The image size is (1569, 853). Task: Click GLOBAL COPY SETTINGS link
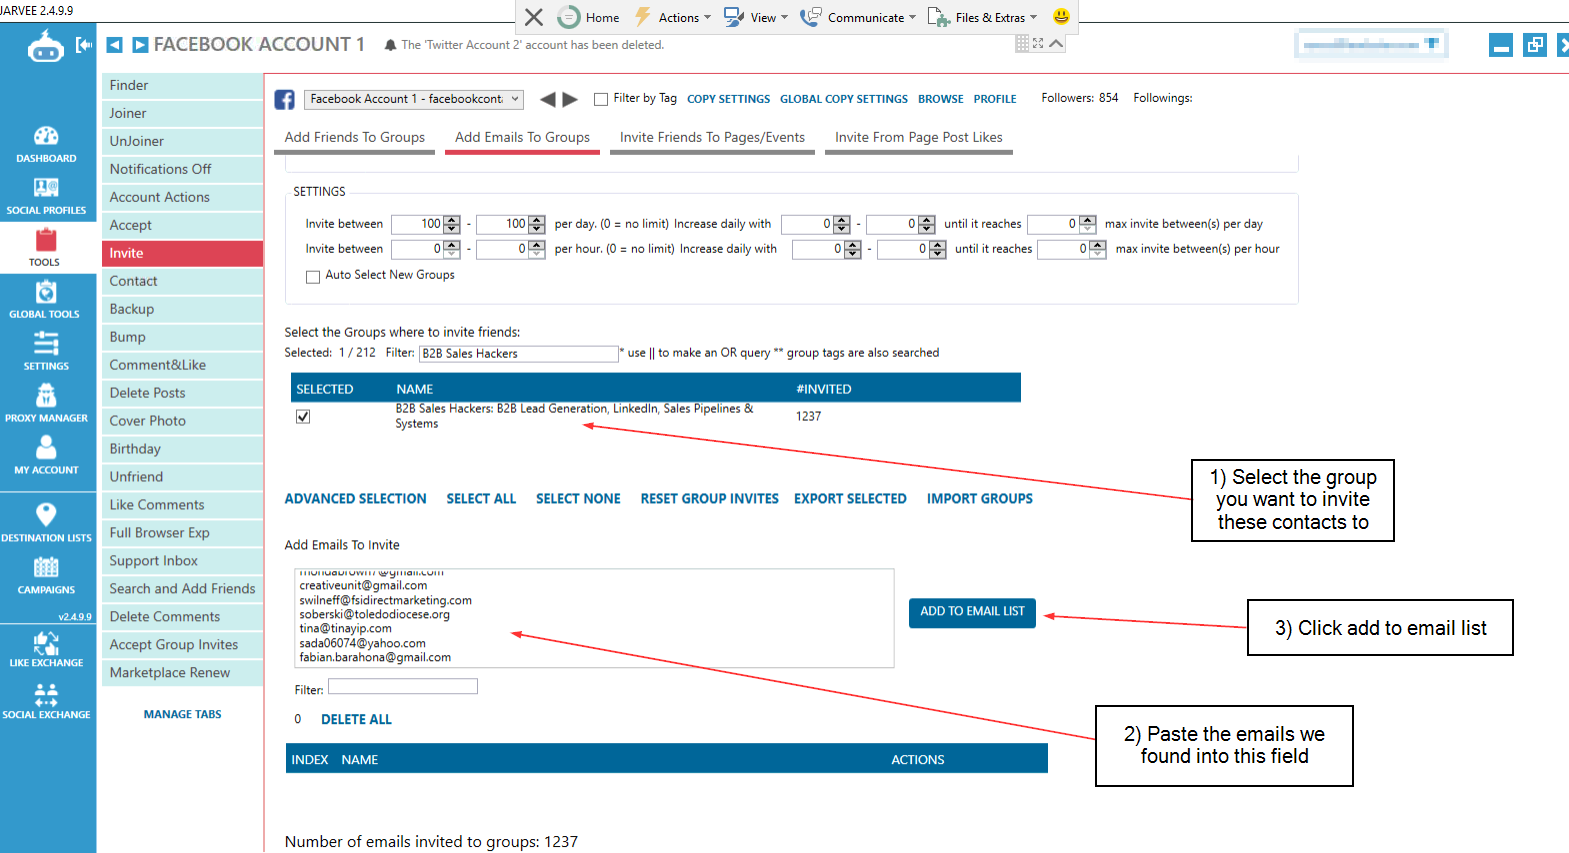(844, 99)
